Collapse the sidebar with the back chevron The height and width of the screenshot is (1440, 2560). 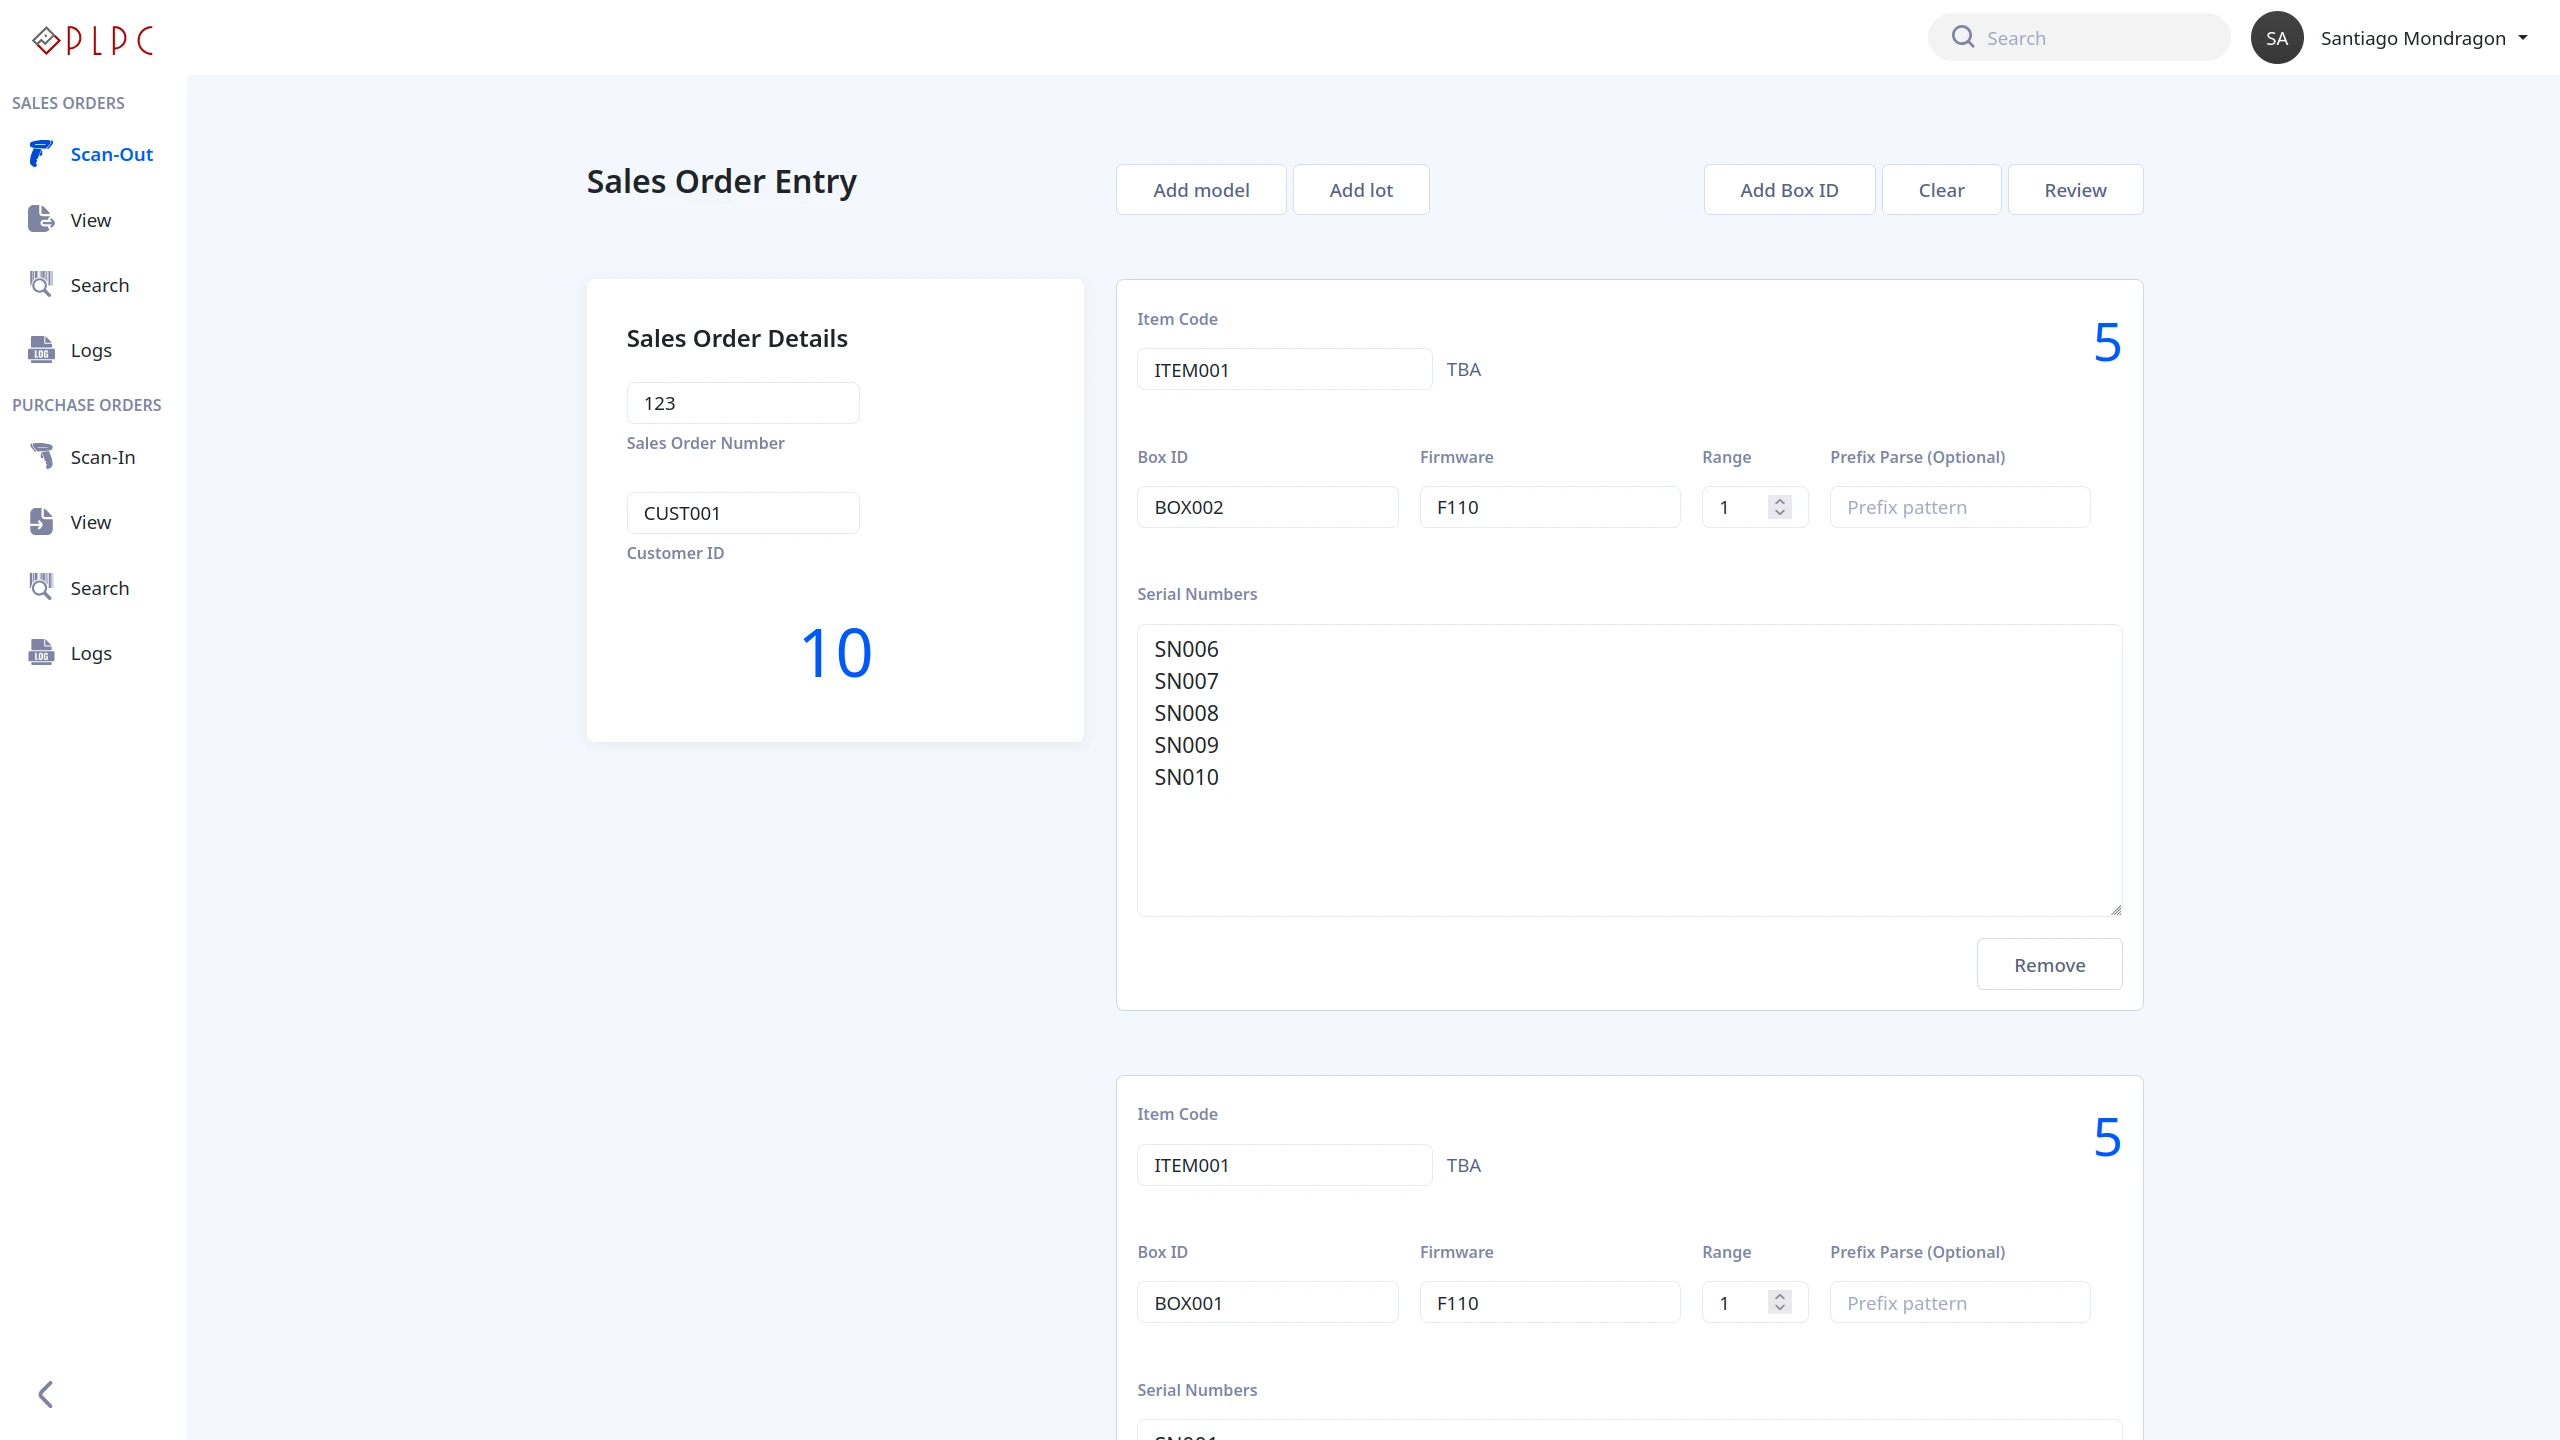tap(45, 1394)
